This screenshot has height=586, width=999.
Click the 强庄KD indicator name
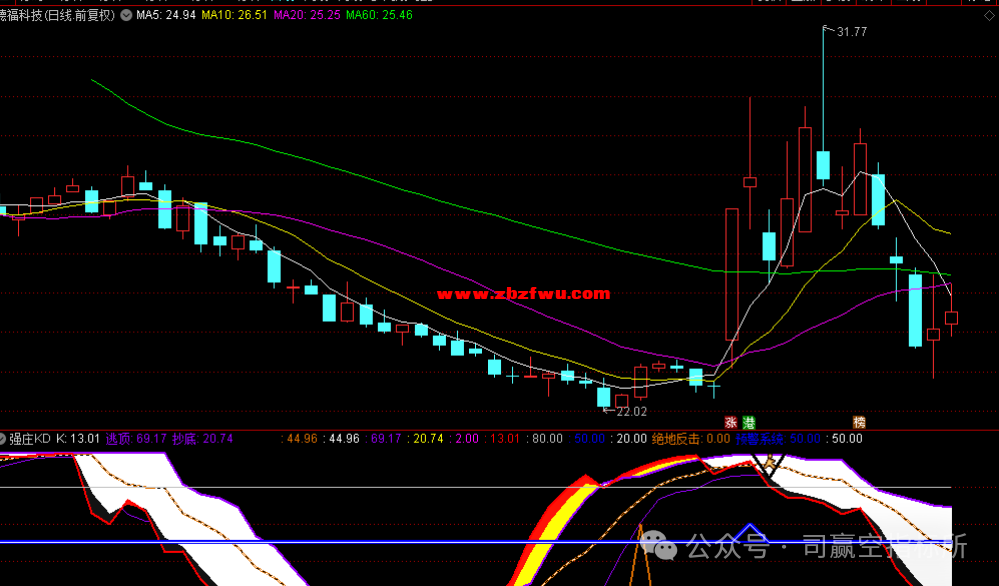(x=30, y=439)
